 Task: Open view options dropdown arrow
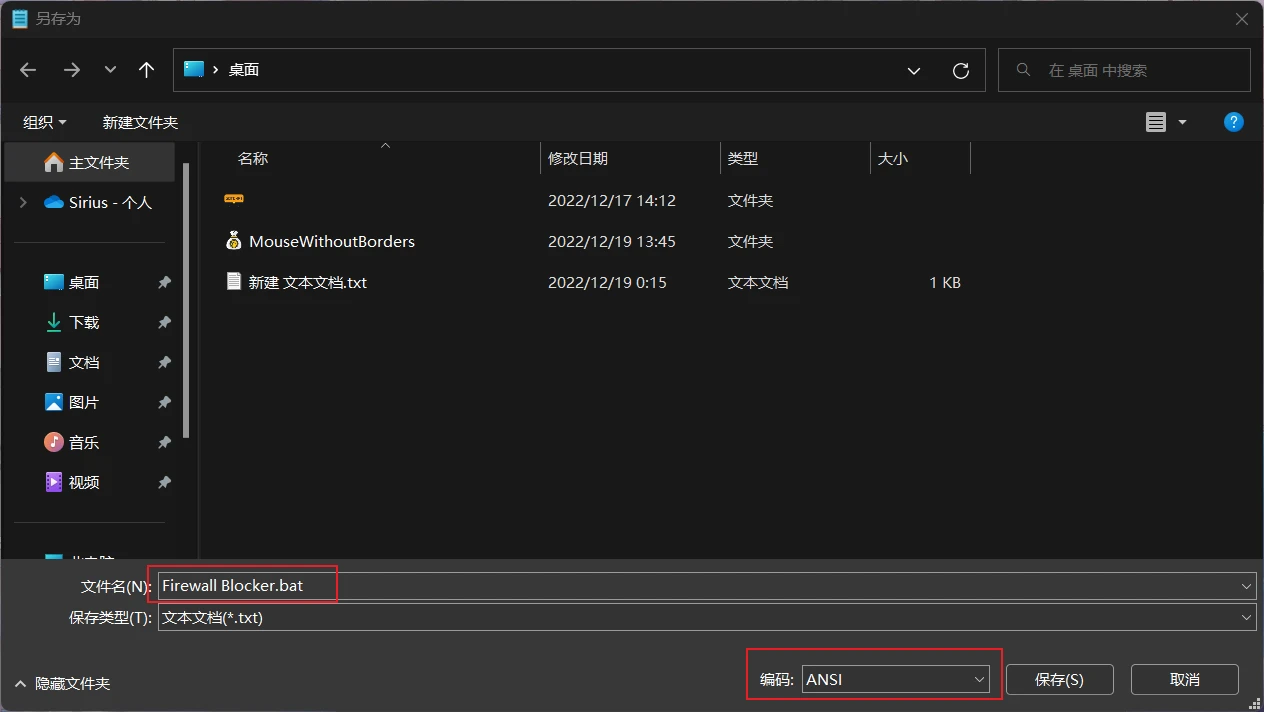click(x=1182, y=122)
